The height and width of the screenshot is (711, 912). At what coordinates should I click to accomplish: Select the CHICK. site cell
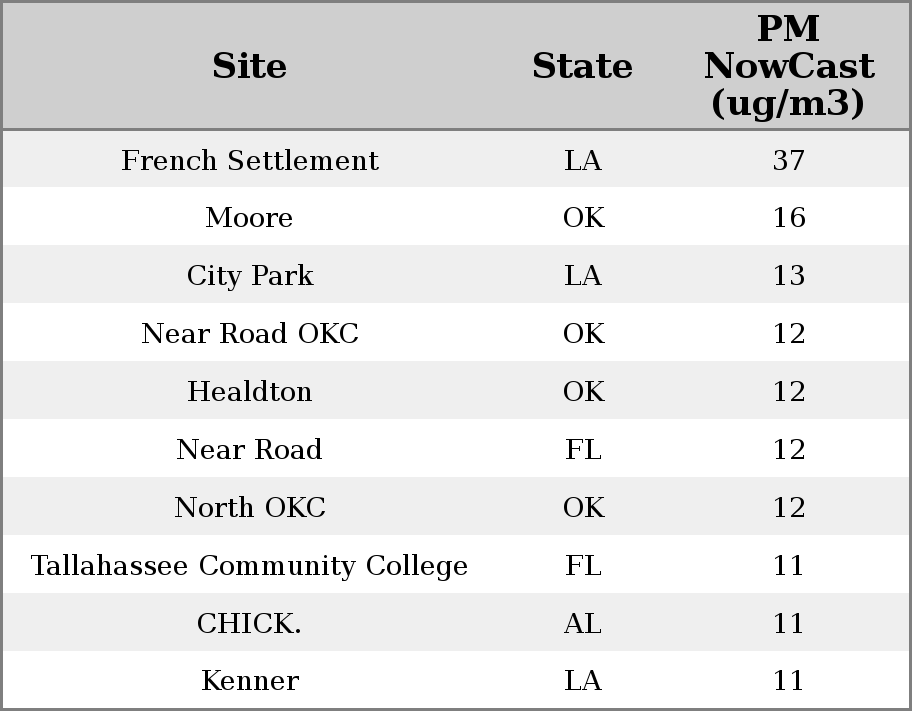pyautogui.click(x=249, y=624)
